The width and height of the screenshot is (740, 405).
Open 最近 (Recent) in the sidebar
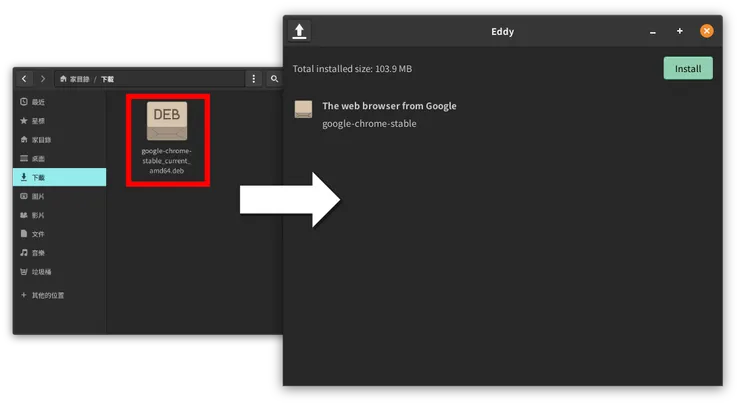click(59, 102)
